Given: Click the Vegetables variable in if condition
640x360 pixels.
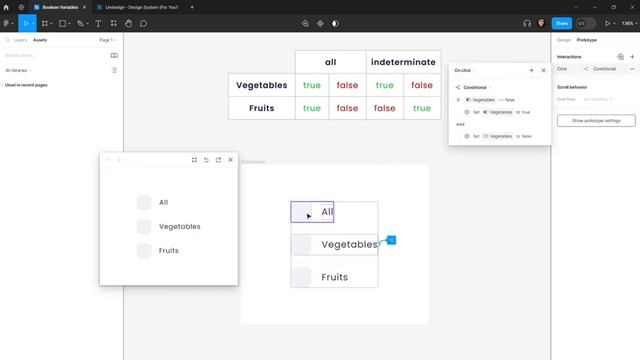Looking at the screenshot, I should pos(480,100).
